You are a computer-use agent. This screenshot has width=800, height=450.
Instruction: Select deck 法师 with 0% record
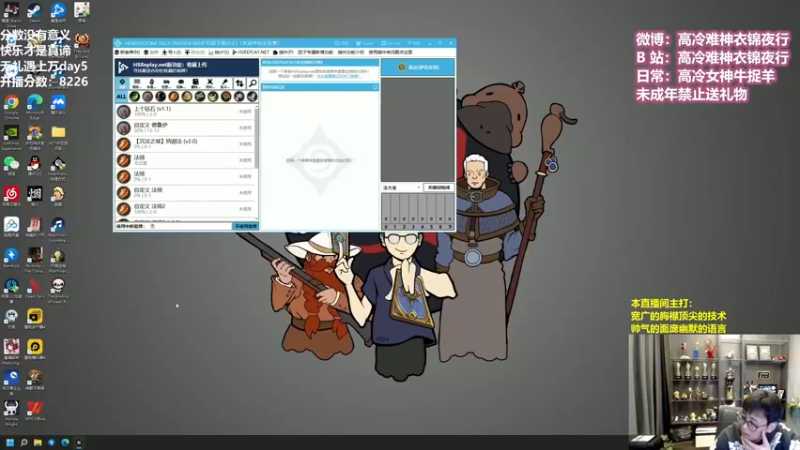pyautogui.click(x=185, y=177)
